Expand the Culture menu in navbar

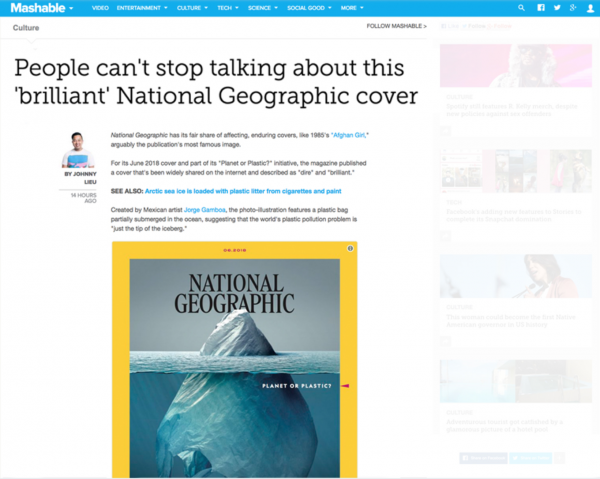[192, 8]
